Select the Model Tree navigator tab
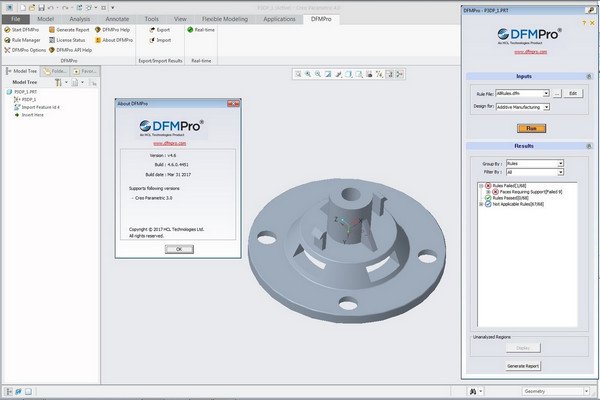 (21, 71)
